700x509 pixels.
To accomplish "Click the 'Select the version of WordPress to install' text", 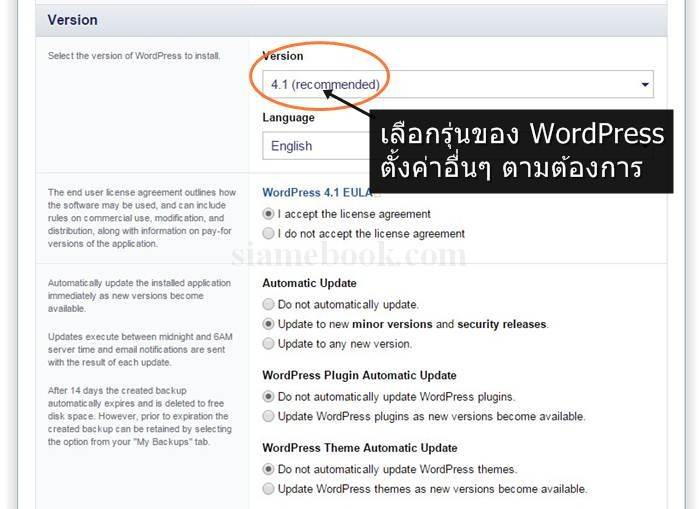I will click(x=134, y=56).
